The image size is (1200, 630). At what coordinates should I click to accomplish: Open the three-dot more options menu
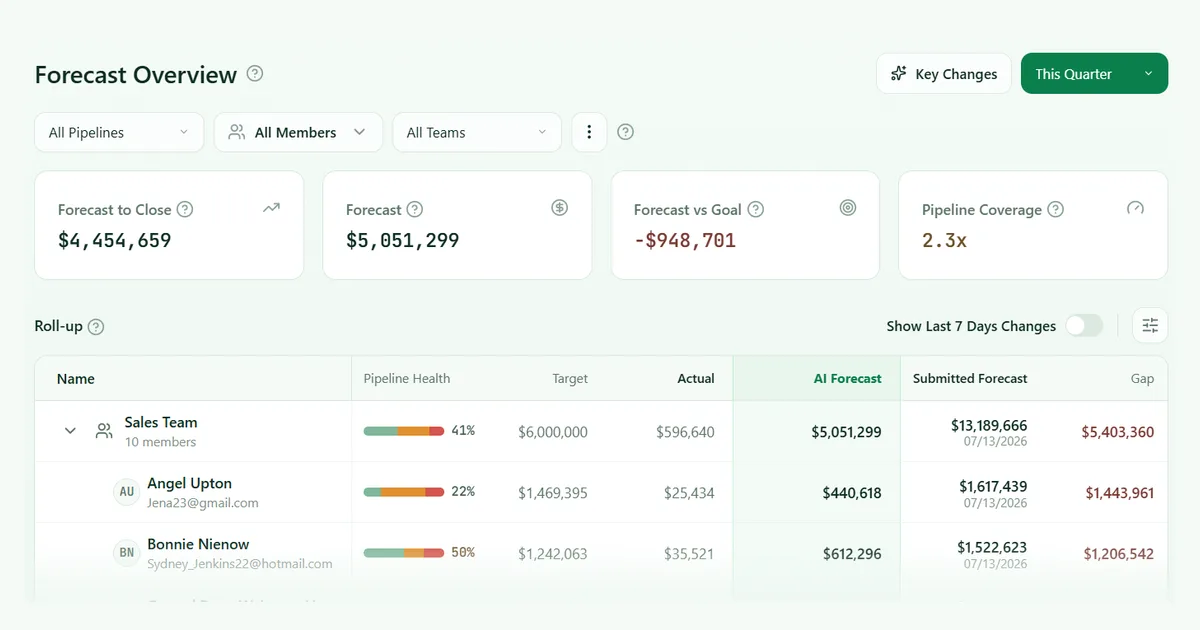589,132
